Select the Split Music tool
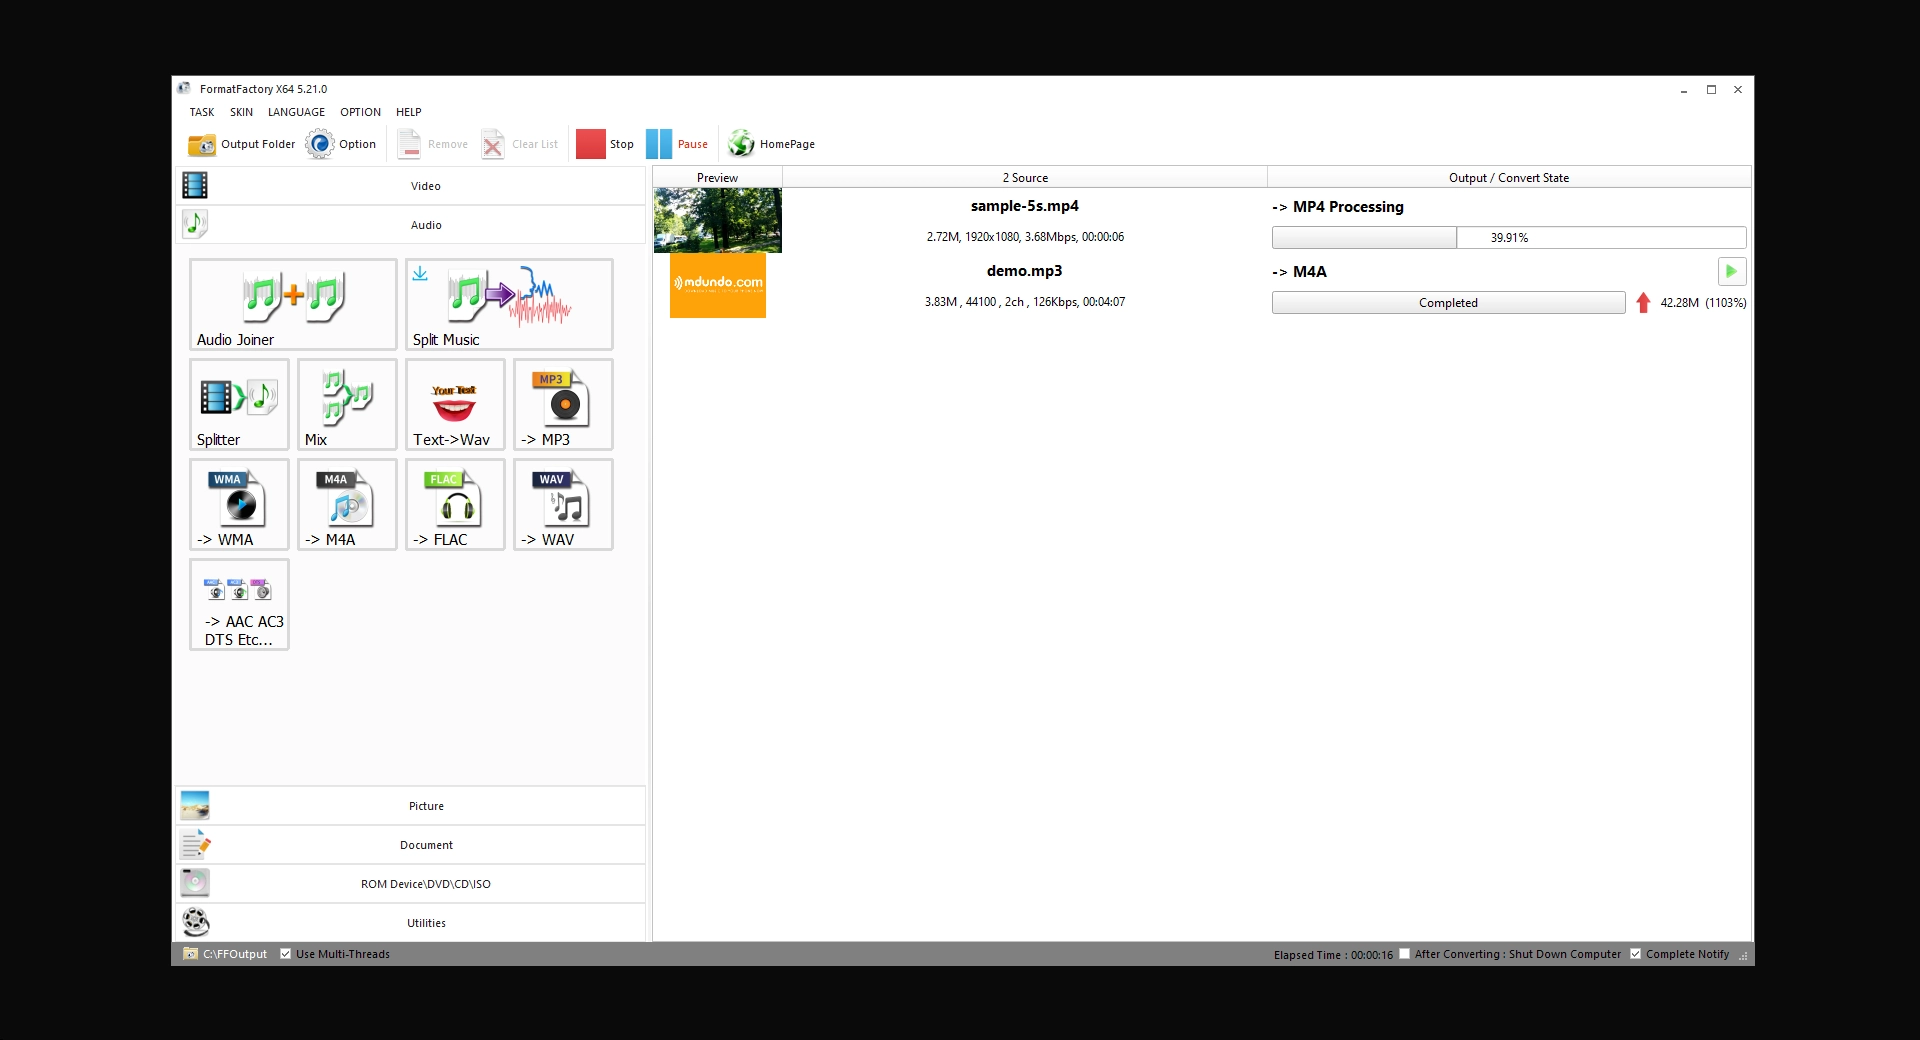 tap(508, 303)
